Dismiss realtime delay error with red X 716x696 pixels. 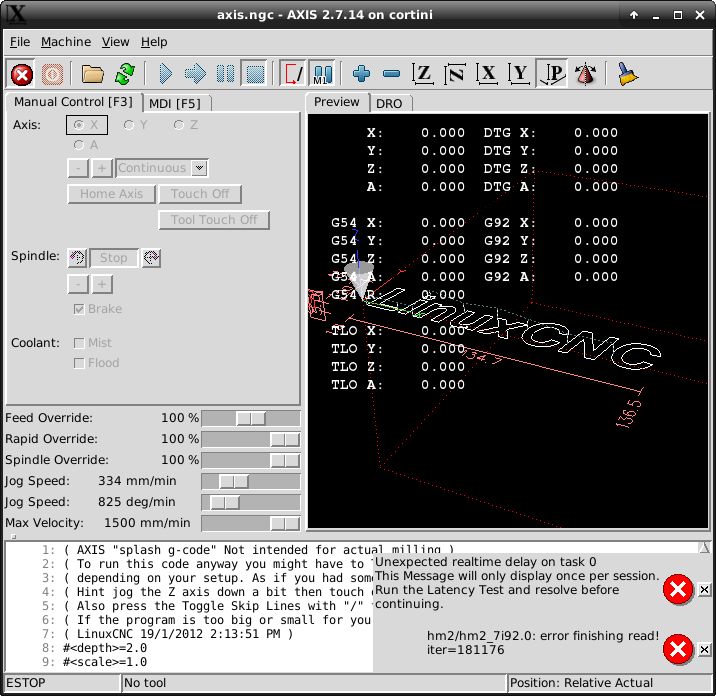678,590
